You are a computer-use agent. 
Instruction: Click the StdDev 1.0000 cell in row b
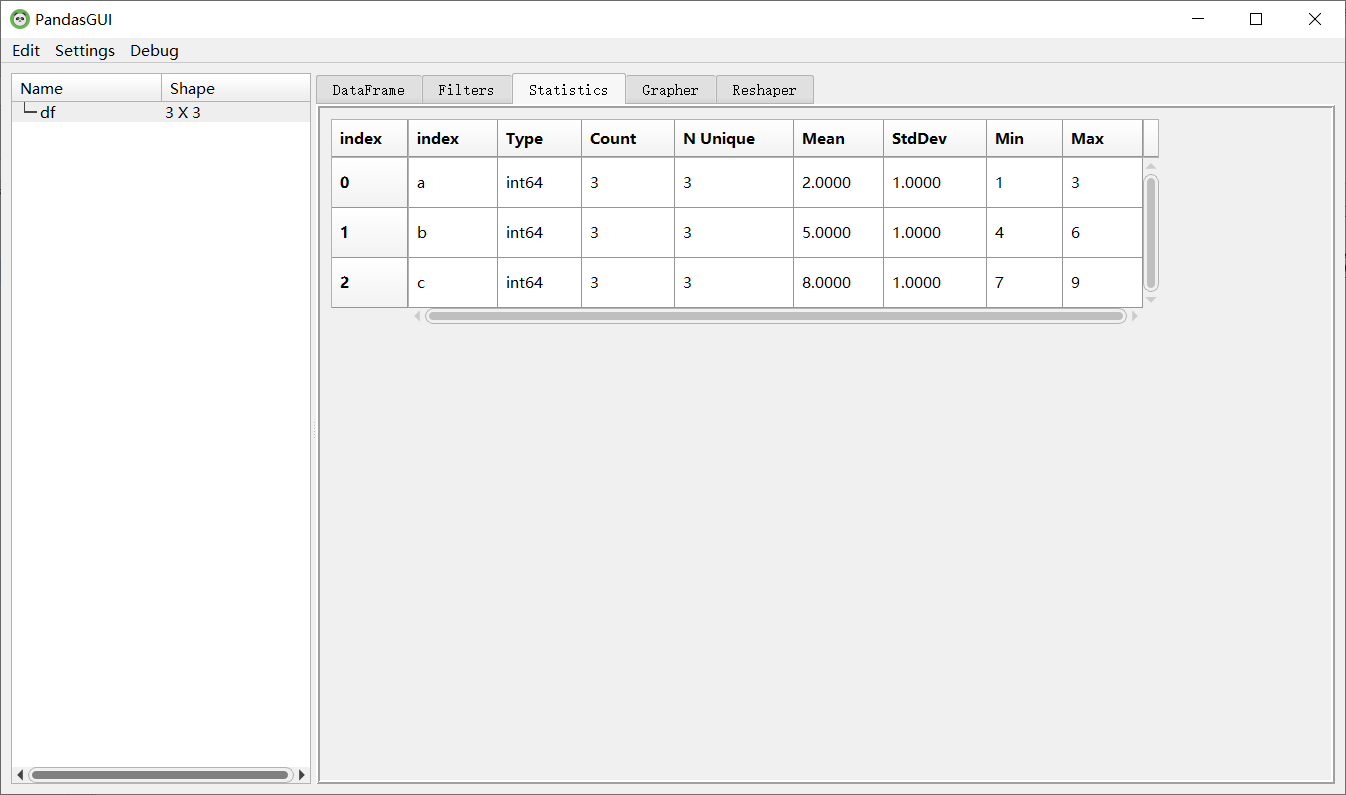(934, 233)
